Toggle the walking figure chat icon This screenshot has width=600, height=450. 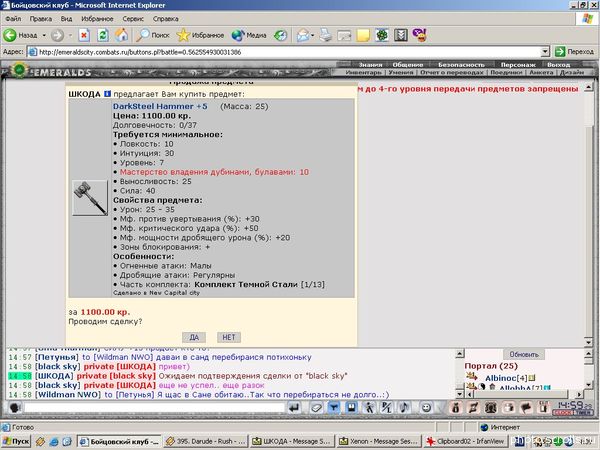(x=369, y=408)
